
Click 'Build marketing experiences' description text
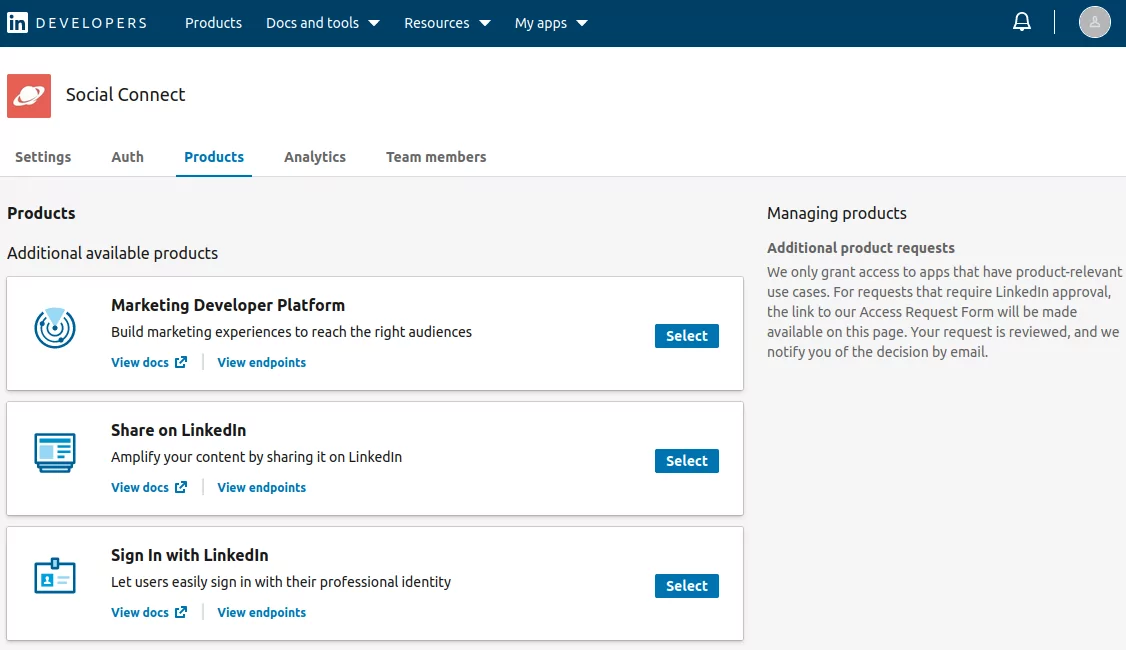click(291, 332)
